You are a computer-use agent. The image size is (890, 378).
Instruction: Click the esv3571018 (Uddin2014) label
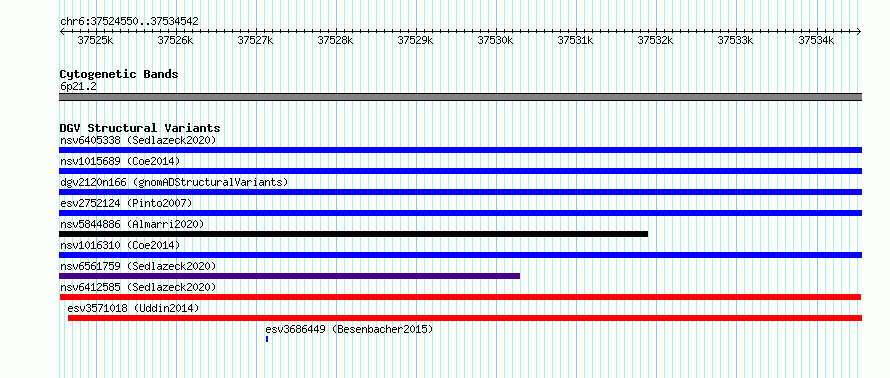coord(133,308)
